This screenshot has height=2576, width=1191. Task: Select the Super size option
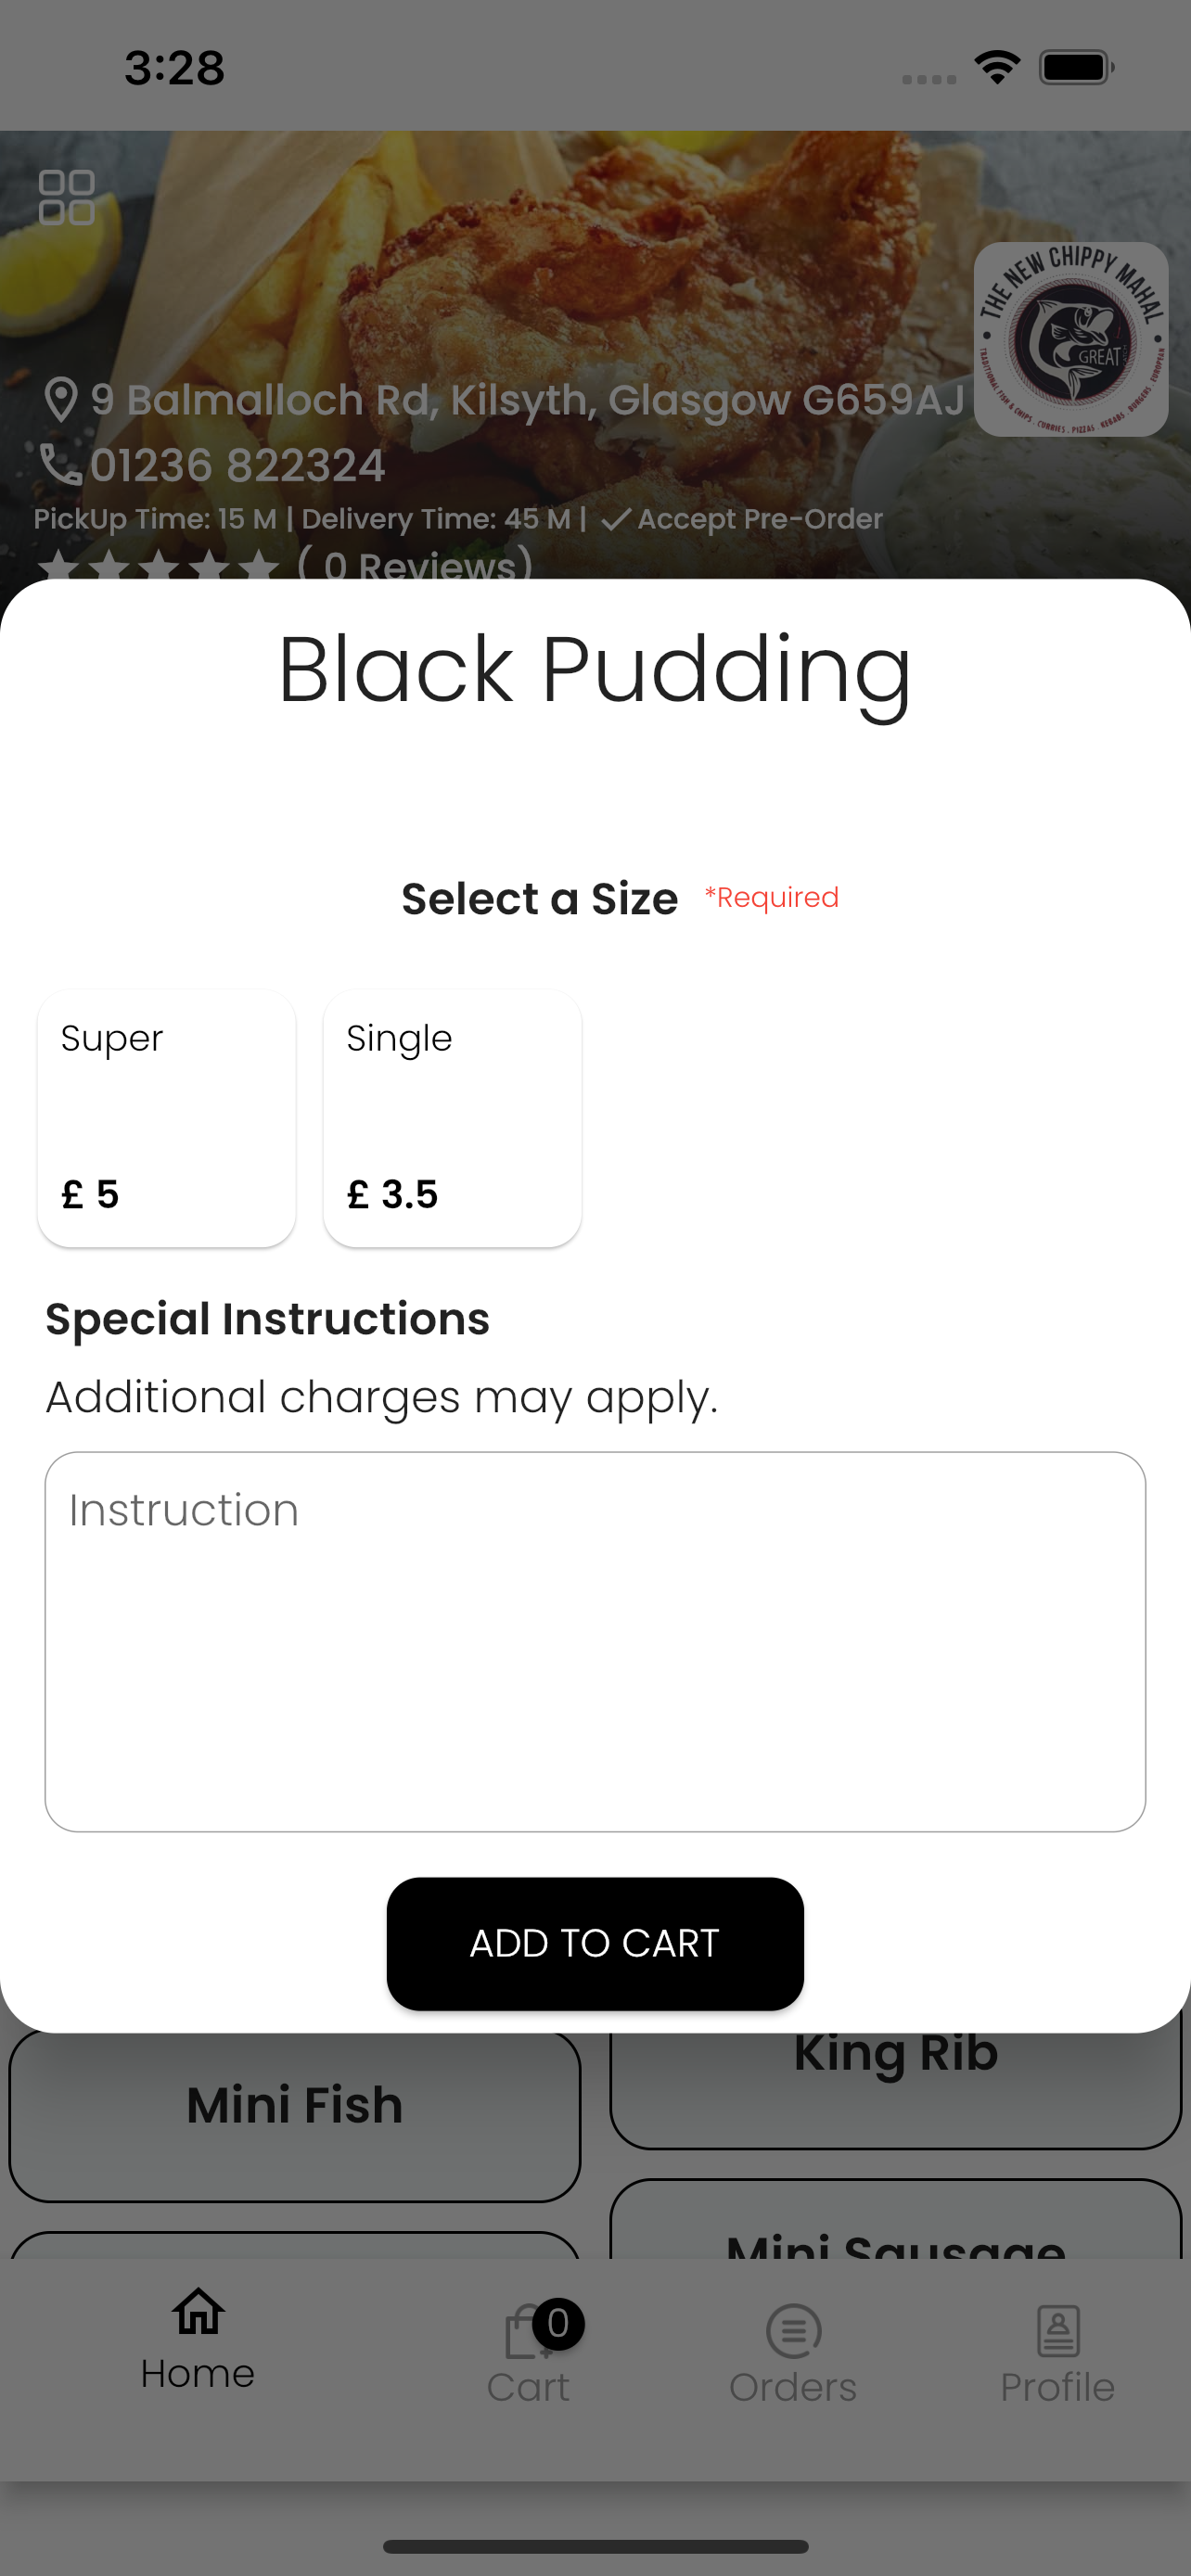166,1118
